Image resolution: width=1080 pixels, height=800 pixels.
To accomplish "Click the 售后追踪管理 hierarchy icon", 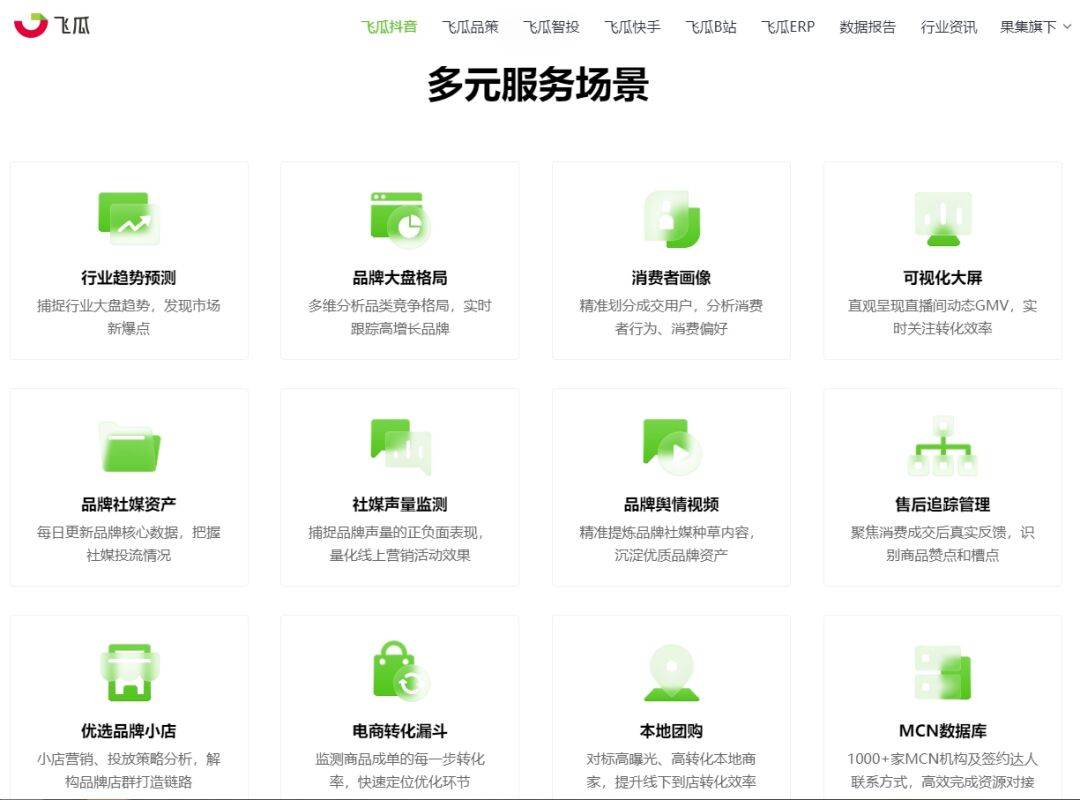I will (x=943, y=446).
